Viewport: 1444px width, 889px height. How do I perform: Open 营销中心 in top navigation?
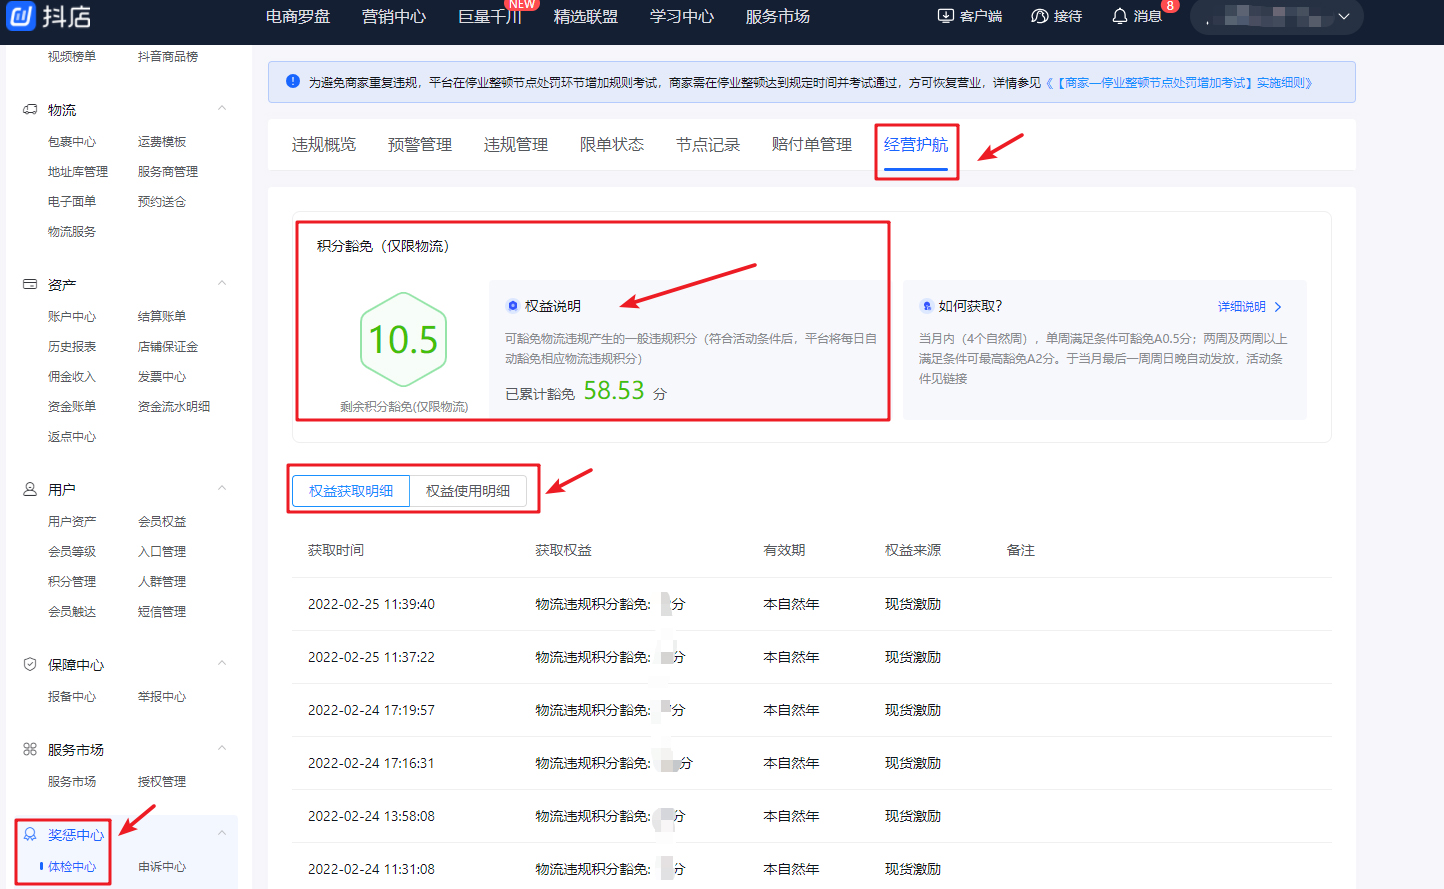tap(394, 16)
